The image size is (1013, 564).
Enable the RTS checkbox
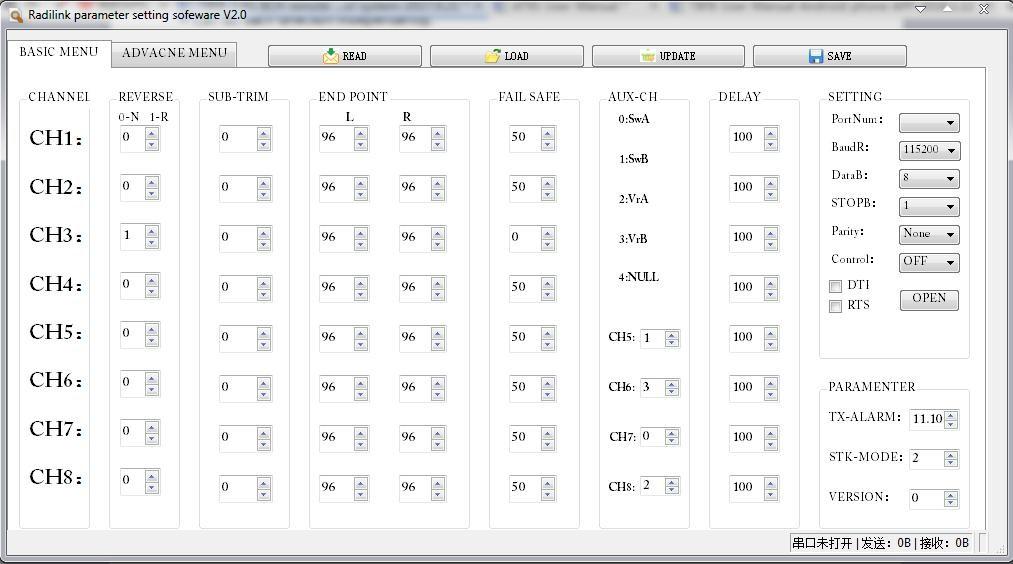click(x=835, y=306)
